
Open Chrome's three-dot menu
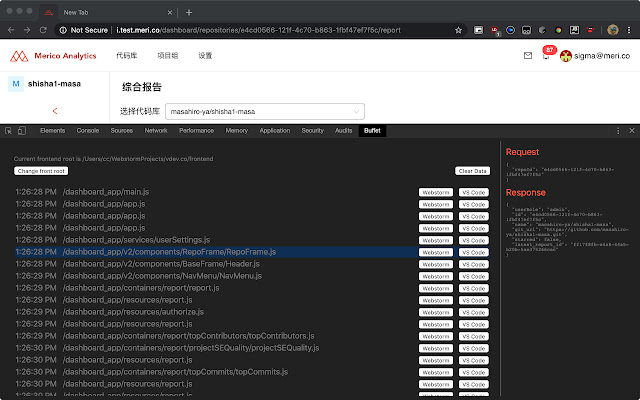(x=629, y=30)
